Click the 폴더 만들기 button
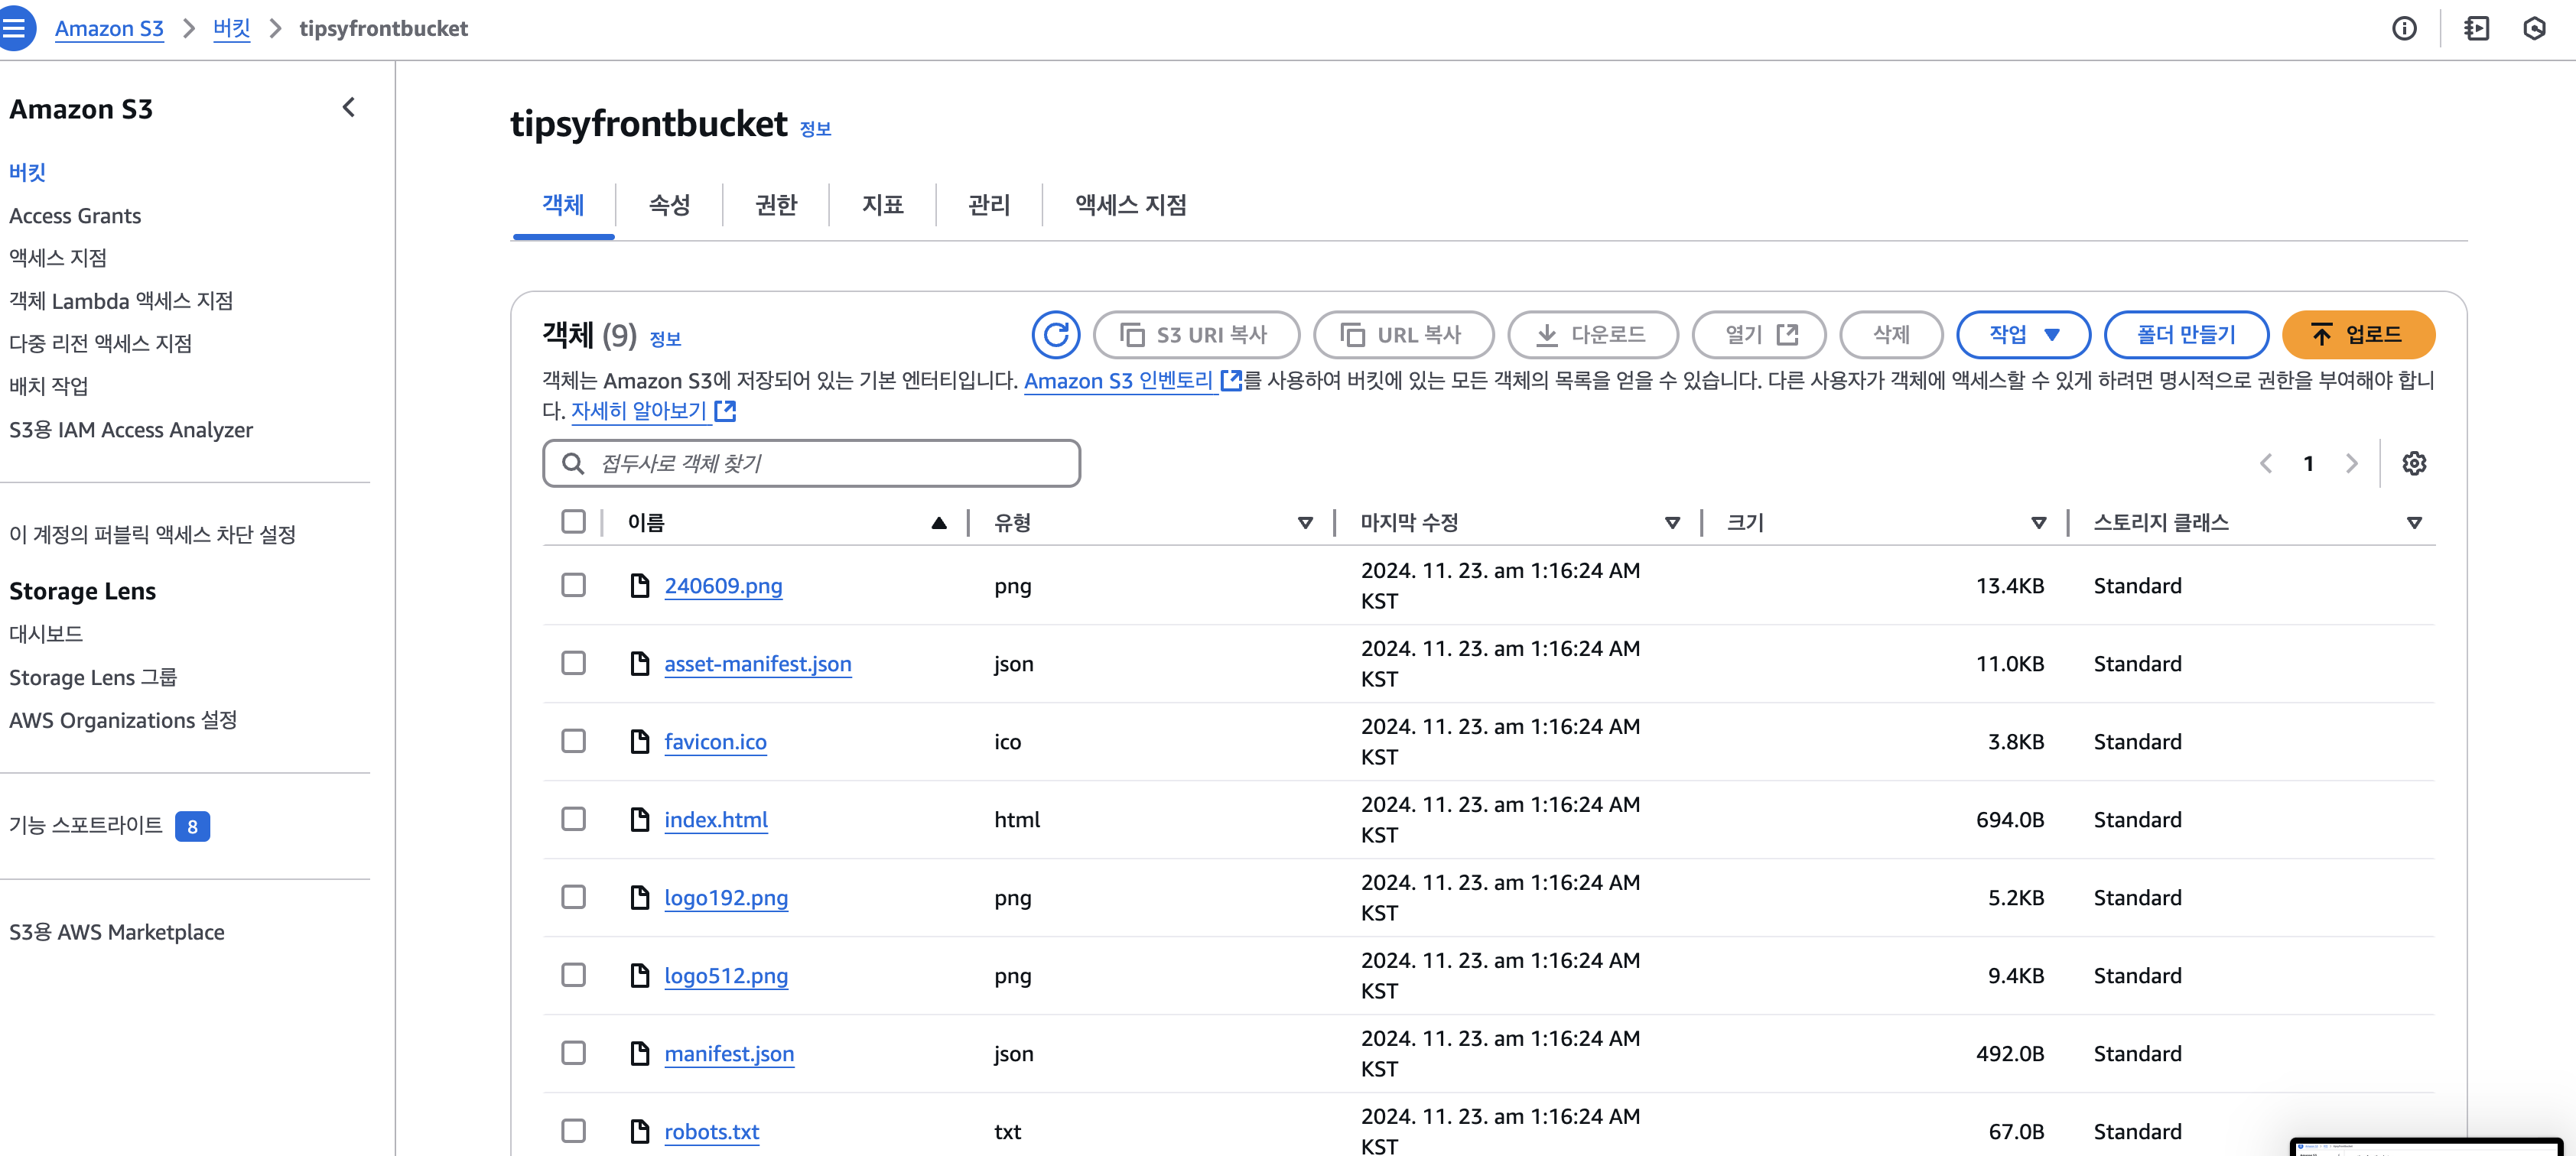The width and height of the screenshot is (2576, 1156). point(2185,334)
